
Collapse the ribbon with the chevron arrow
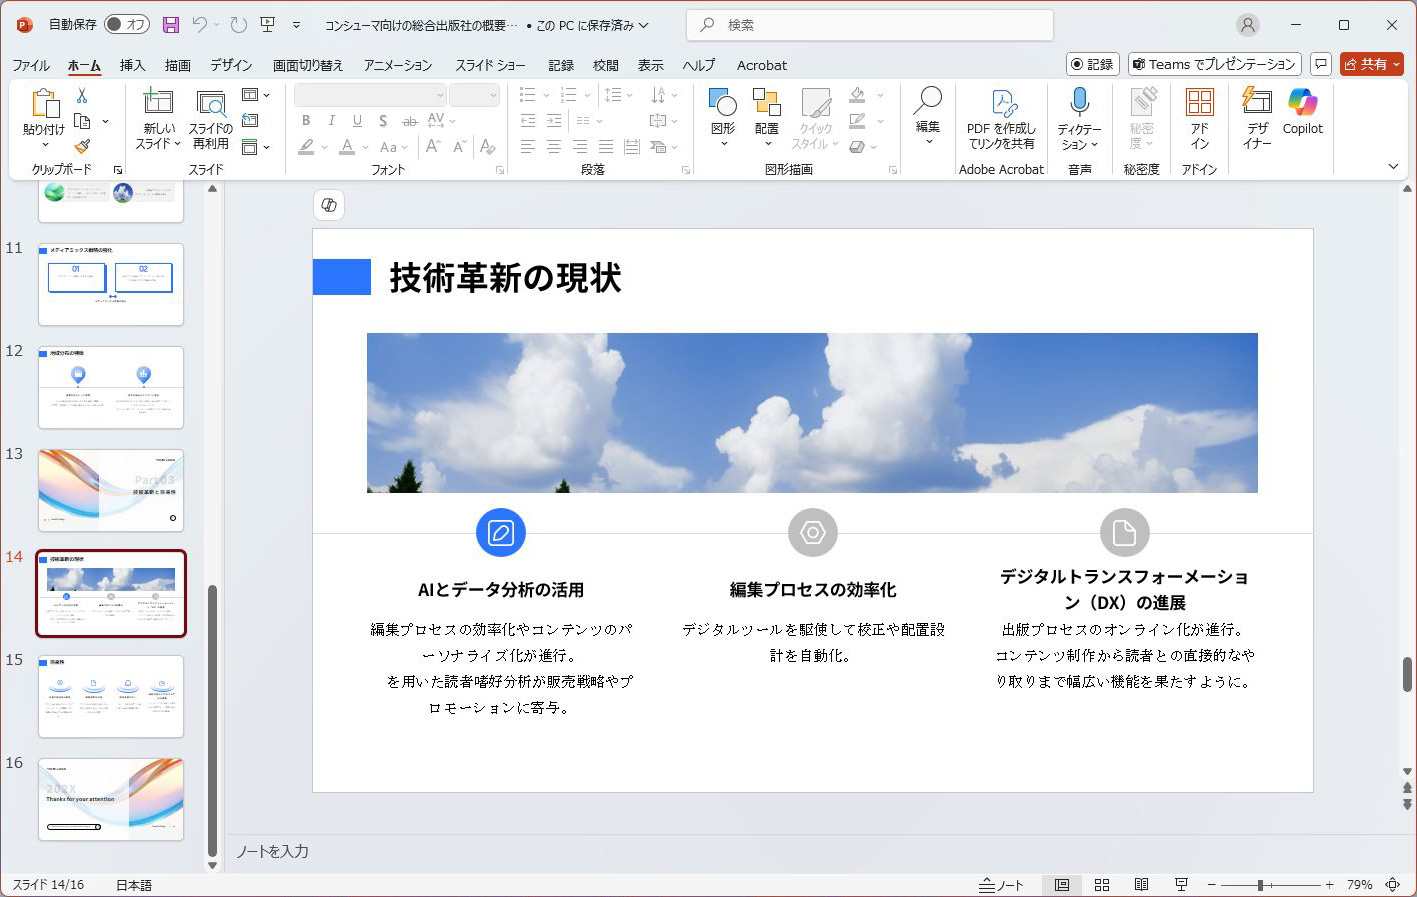click(x=1393, y=166)
